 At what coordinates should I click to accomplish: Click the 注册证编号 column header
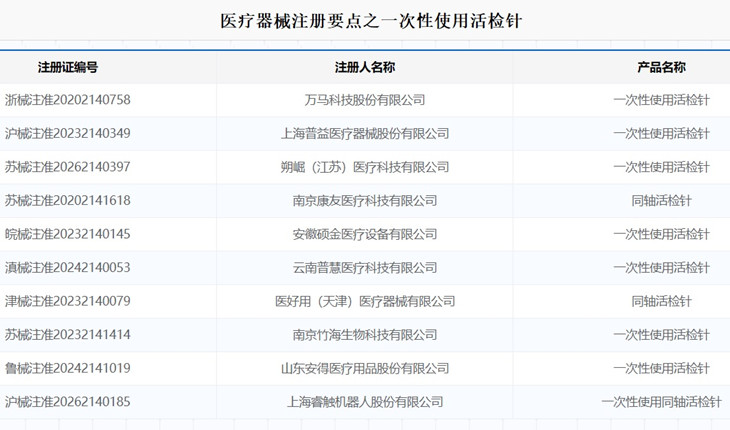point(68,67)
